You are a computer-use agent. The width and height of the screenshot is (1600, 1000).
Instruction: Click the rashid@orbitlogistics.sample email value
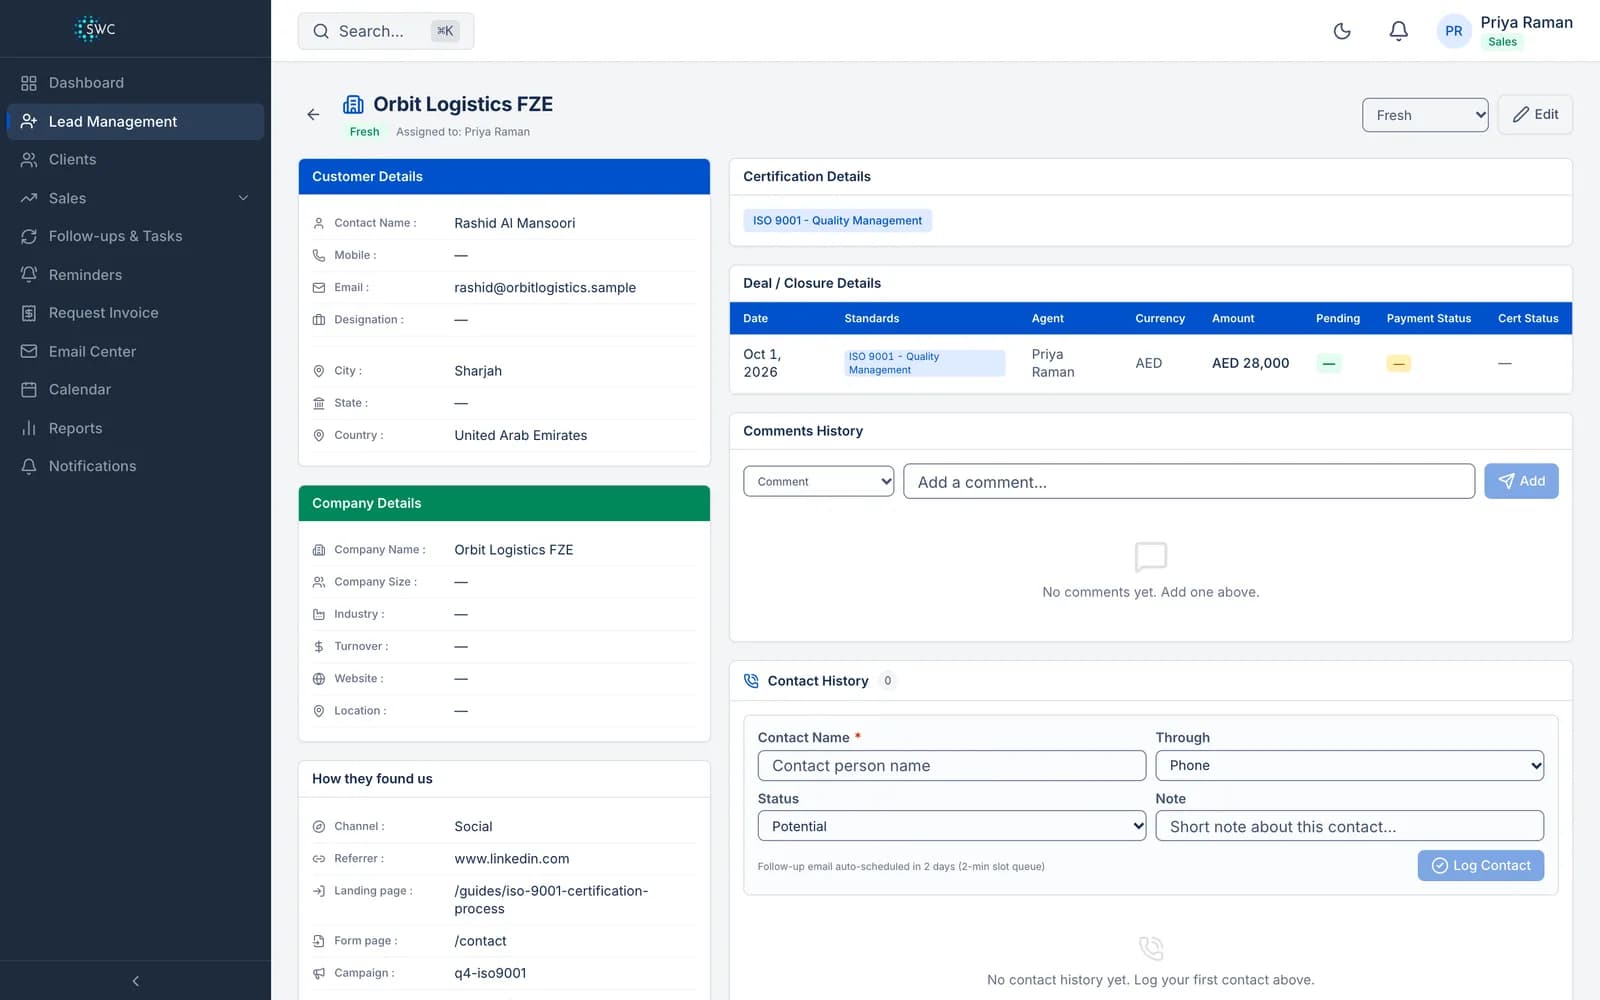[545, 288]
